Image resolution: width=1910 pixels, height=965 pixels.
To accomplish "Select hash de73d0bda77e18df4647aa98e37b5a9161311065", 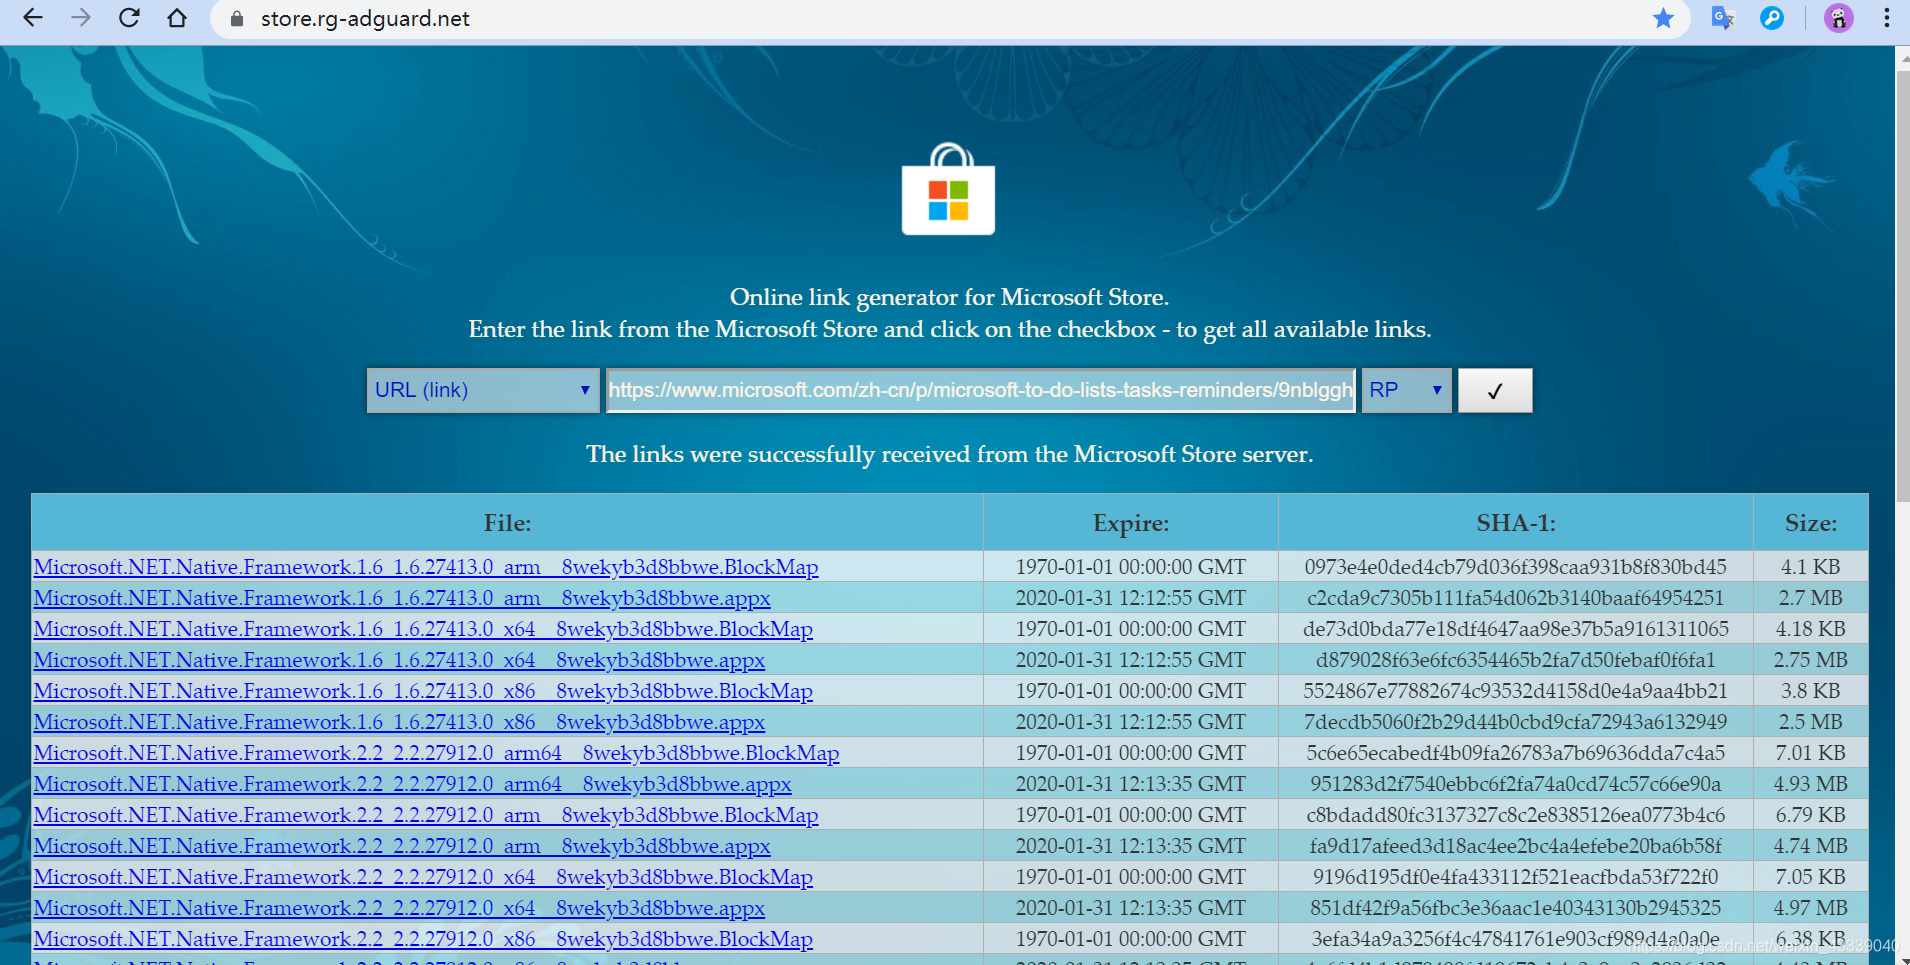I will click(x=1515, y=629).
